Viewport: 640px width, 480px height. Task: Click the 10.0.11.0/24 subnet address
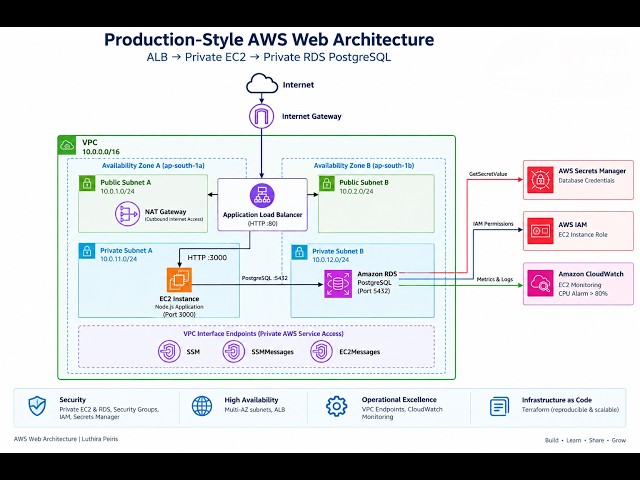click(x=119, y=259)
